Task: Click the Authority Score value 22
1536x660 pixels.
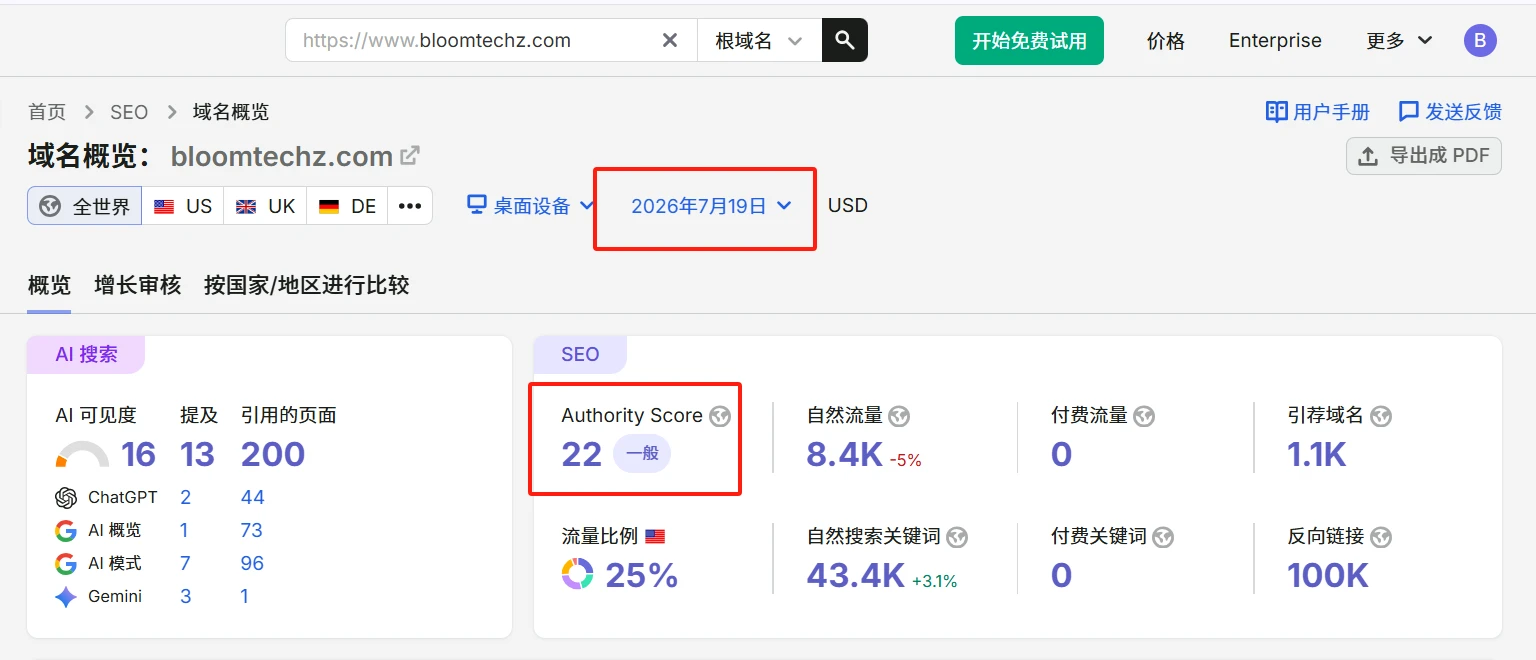Action: 582,455
